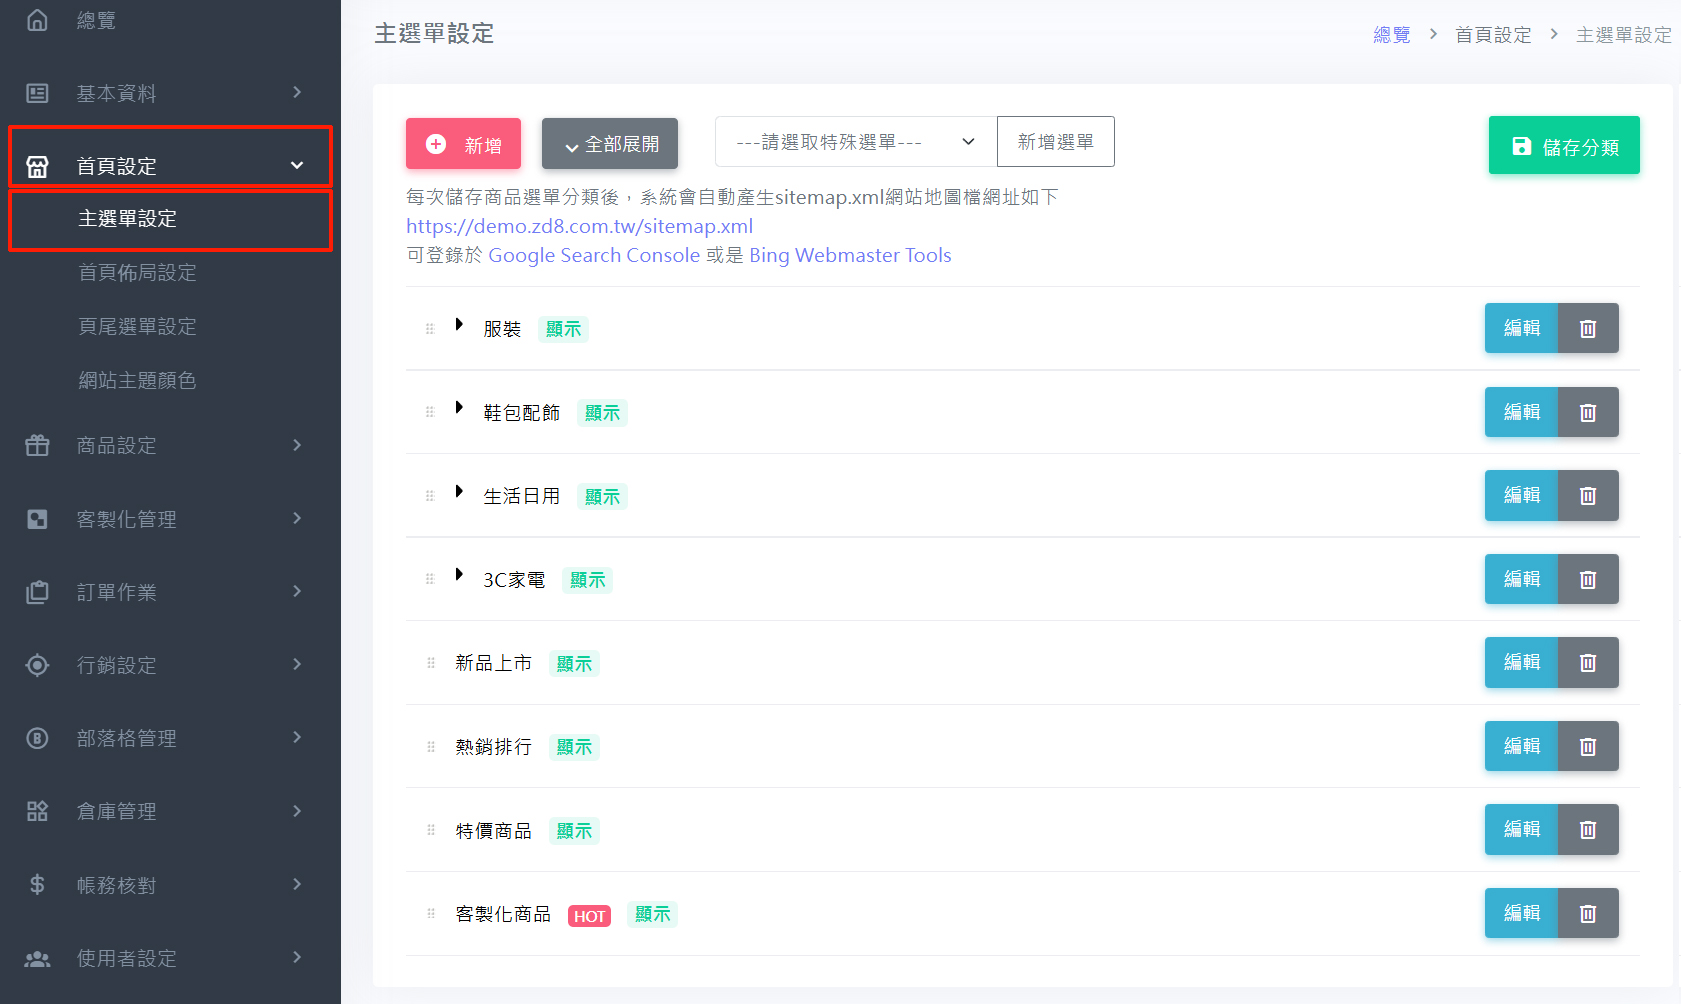Select the 帳務核對 dollar icon
Viewport: 1682px width, 1004px height.
[37, 884]
